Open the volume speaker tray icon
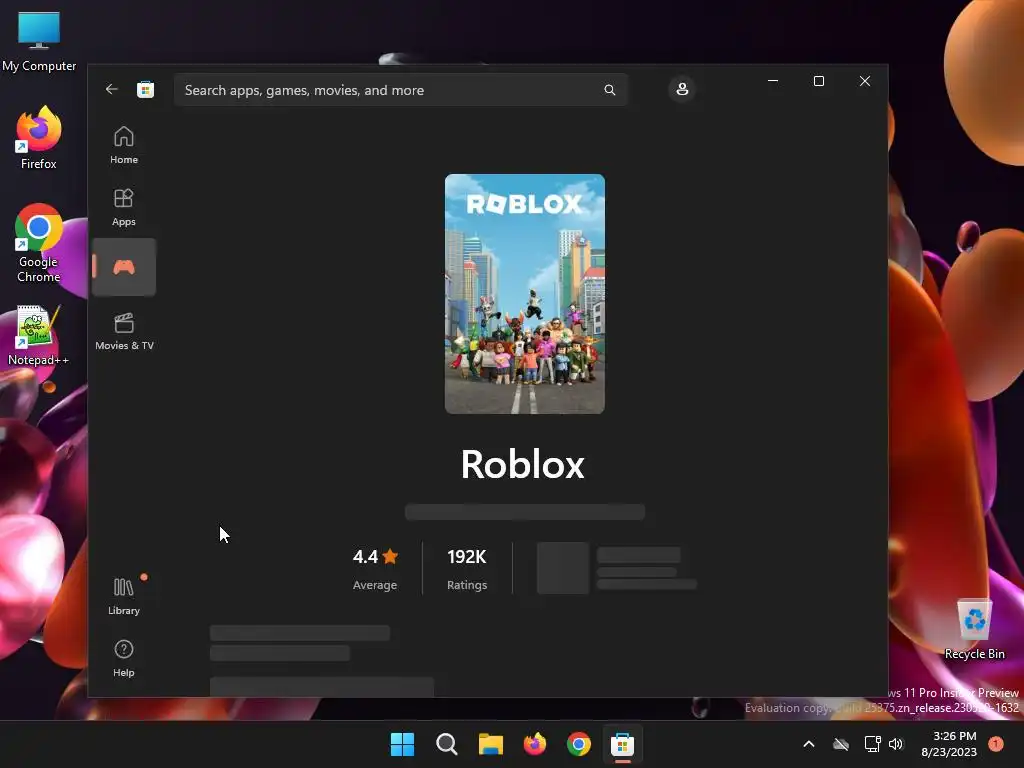The width and height of the screenshot is (1024, 768). 896,744
